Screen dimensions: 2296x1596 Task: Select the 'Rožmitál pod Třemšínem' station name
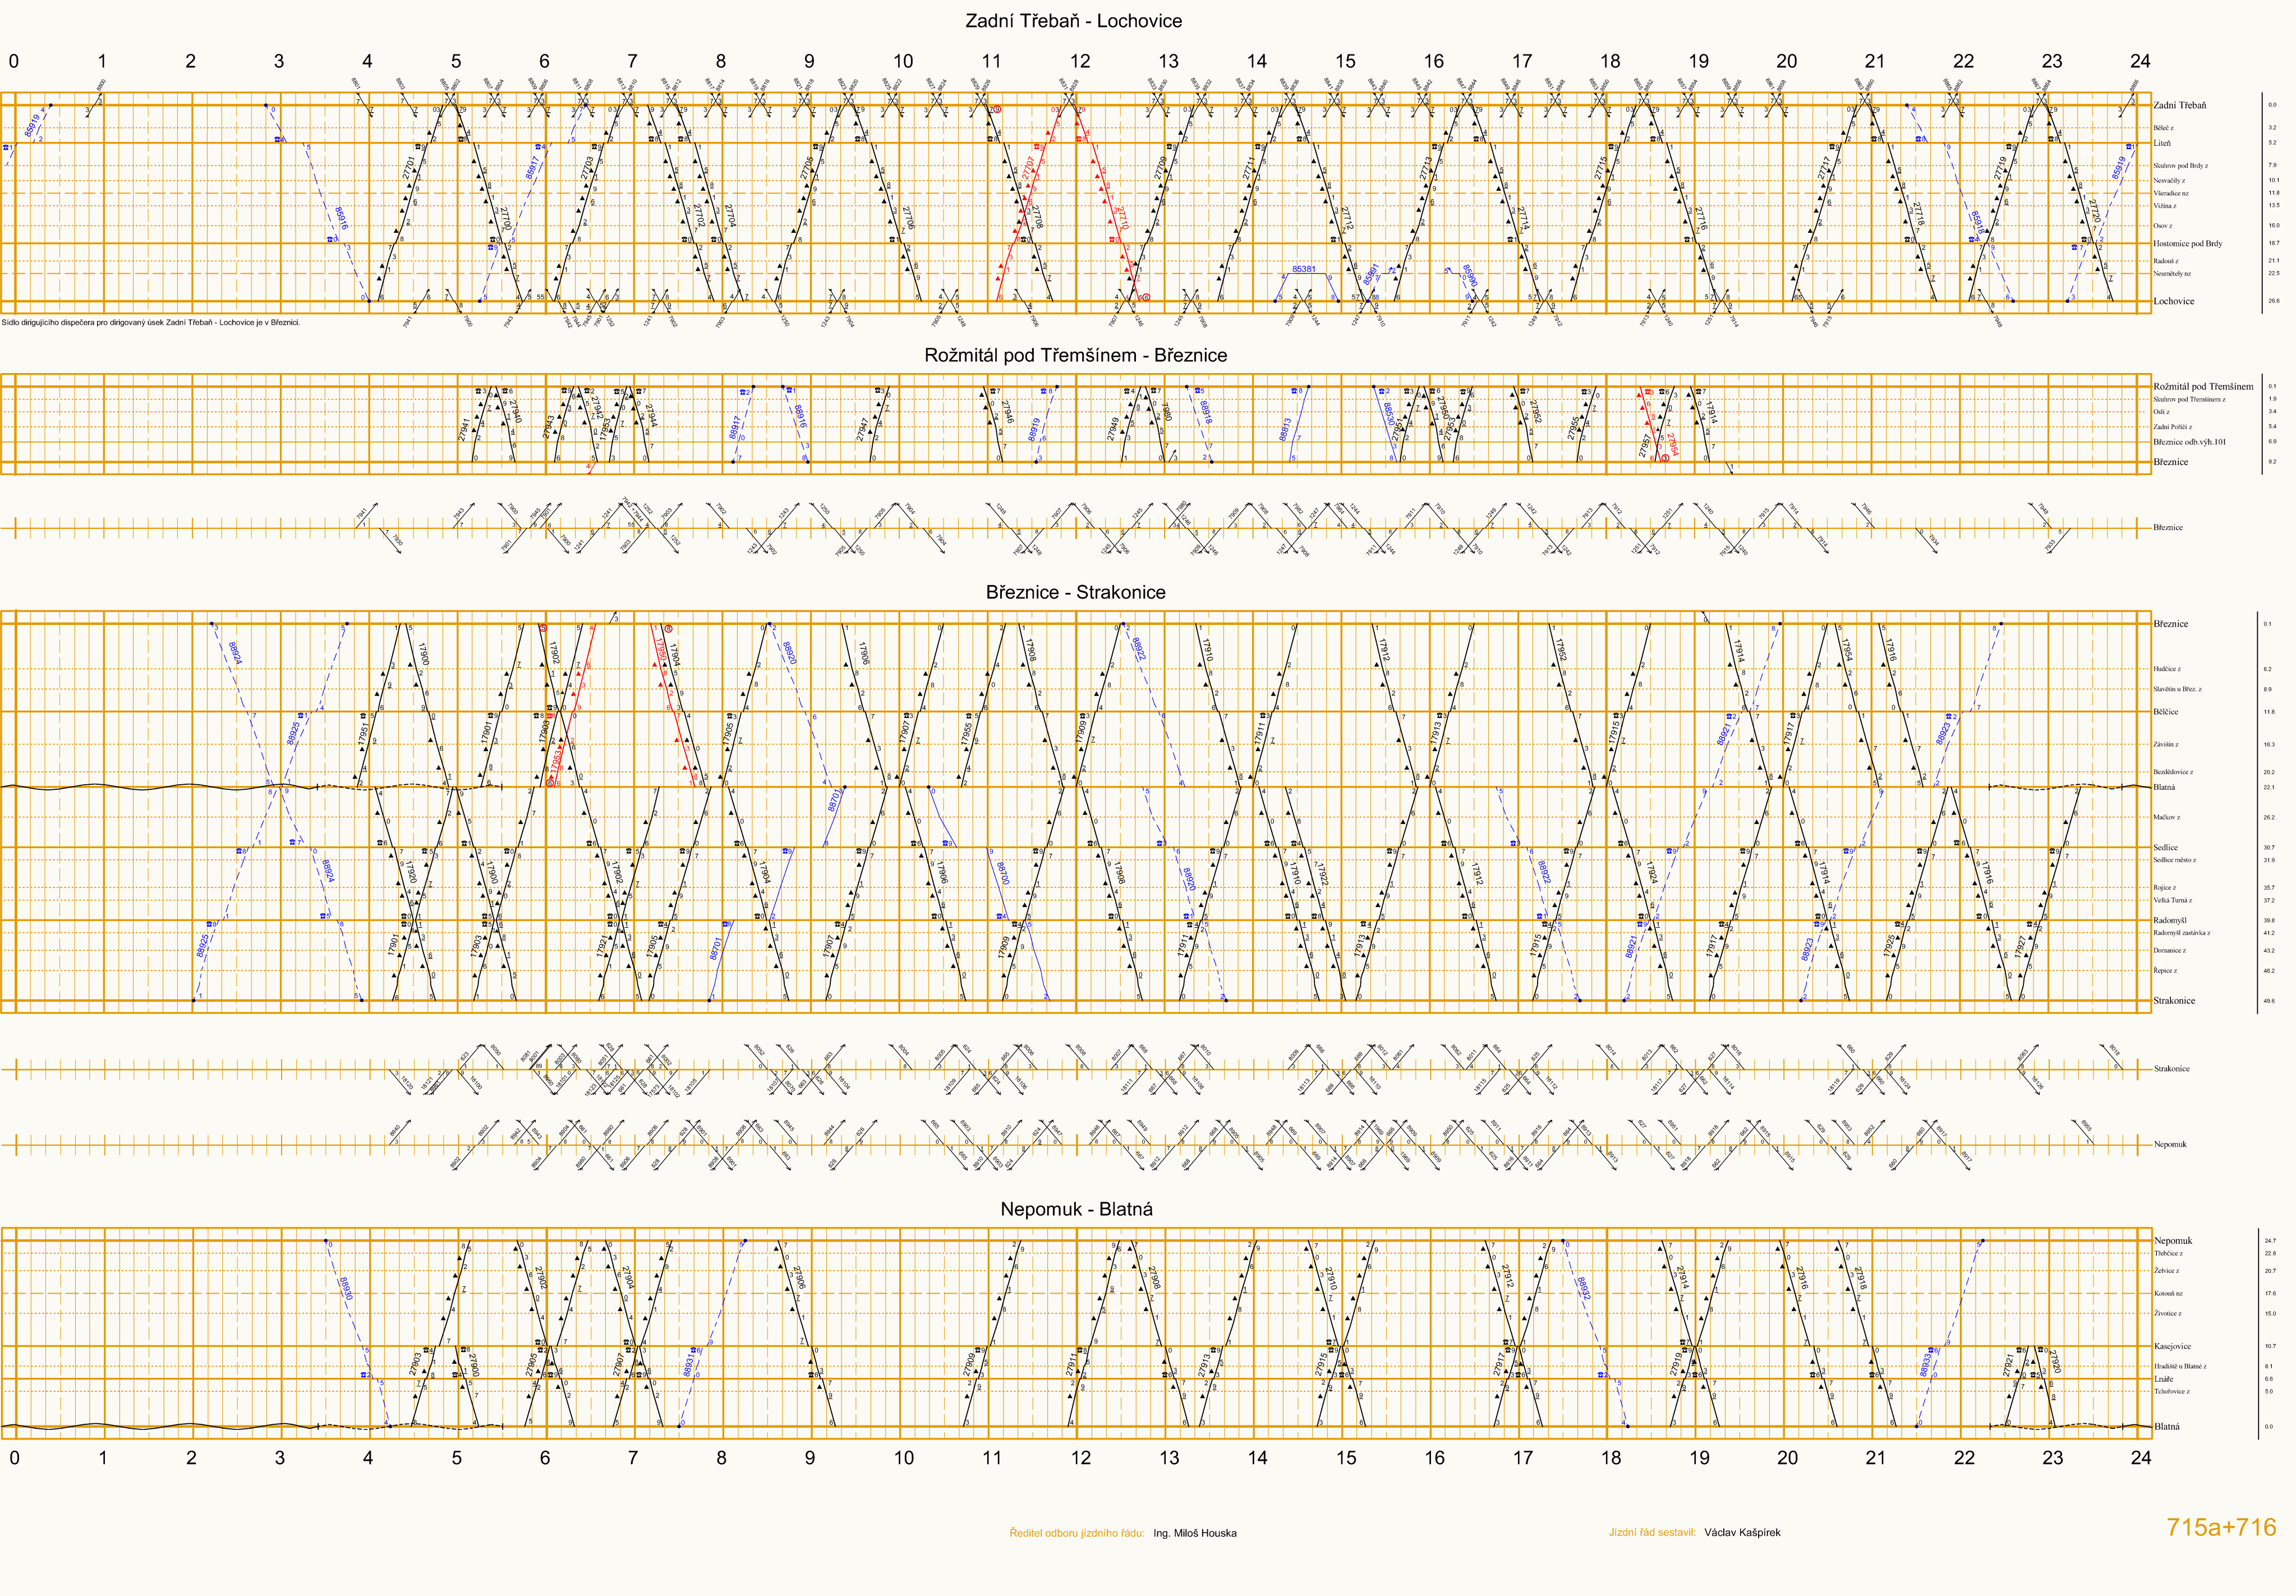pos(2203,386)
